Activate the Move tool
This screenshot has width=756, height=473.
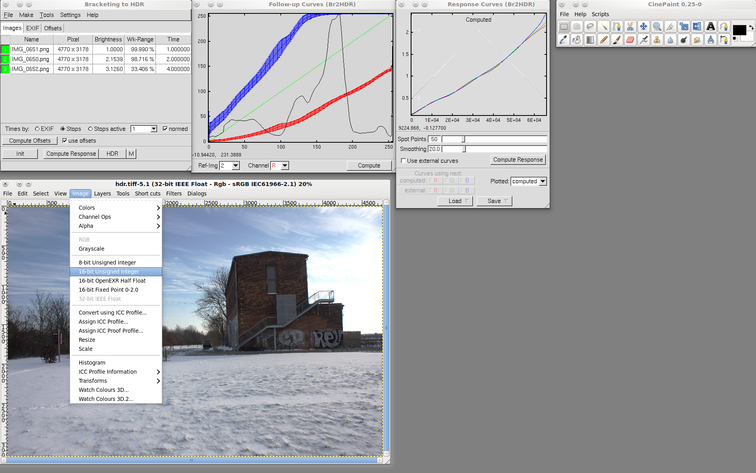(x=643, y=27)
